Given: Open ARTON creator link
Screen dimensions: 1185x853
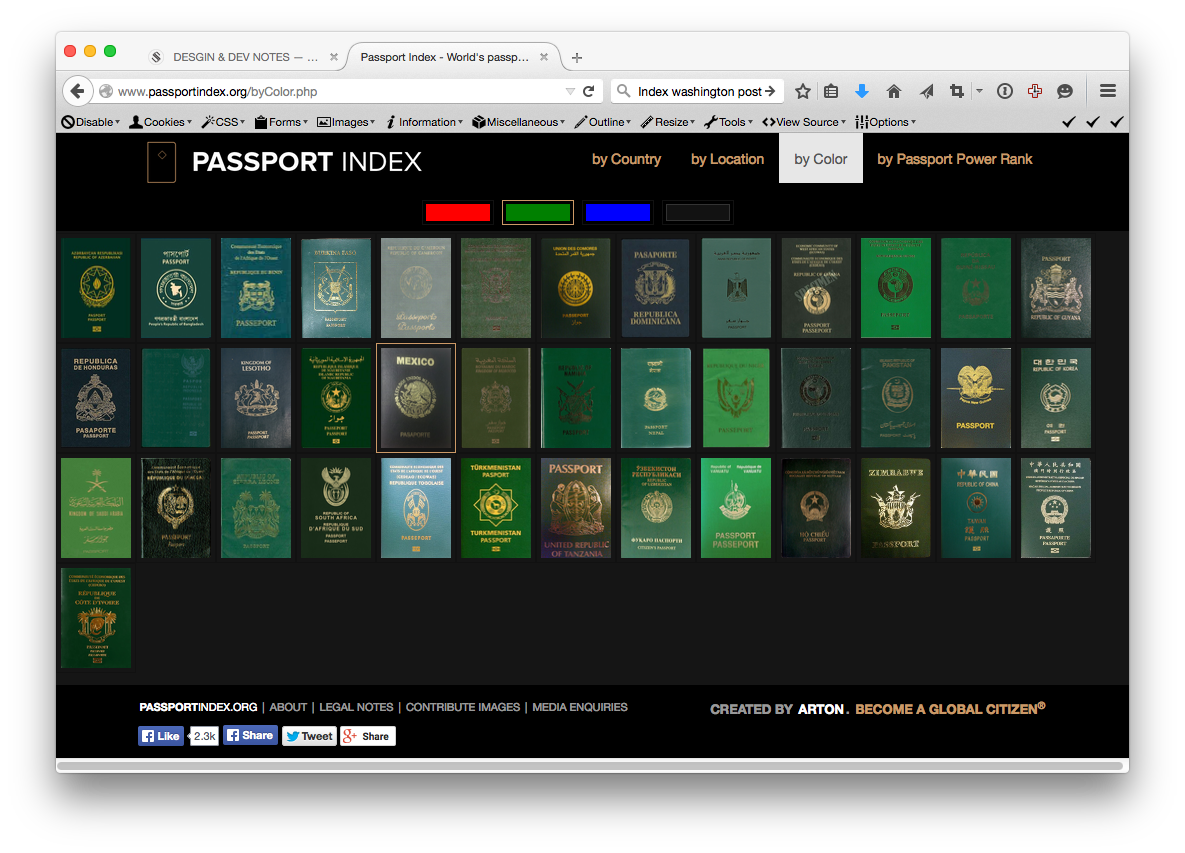Looking at the screenshot, I should (821, 709).
